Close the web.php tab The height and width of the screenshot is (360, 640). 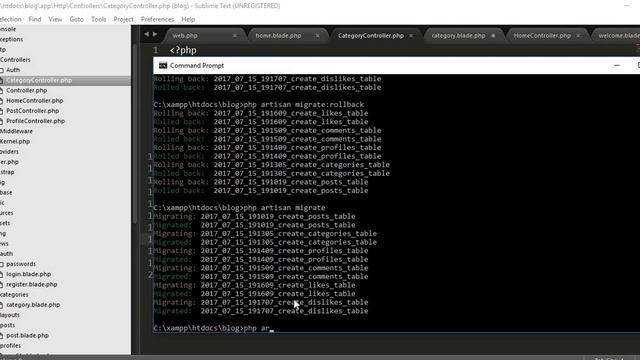point(235,36)
